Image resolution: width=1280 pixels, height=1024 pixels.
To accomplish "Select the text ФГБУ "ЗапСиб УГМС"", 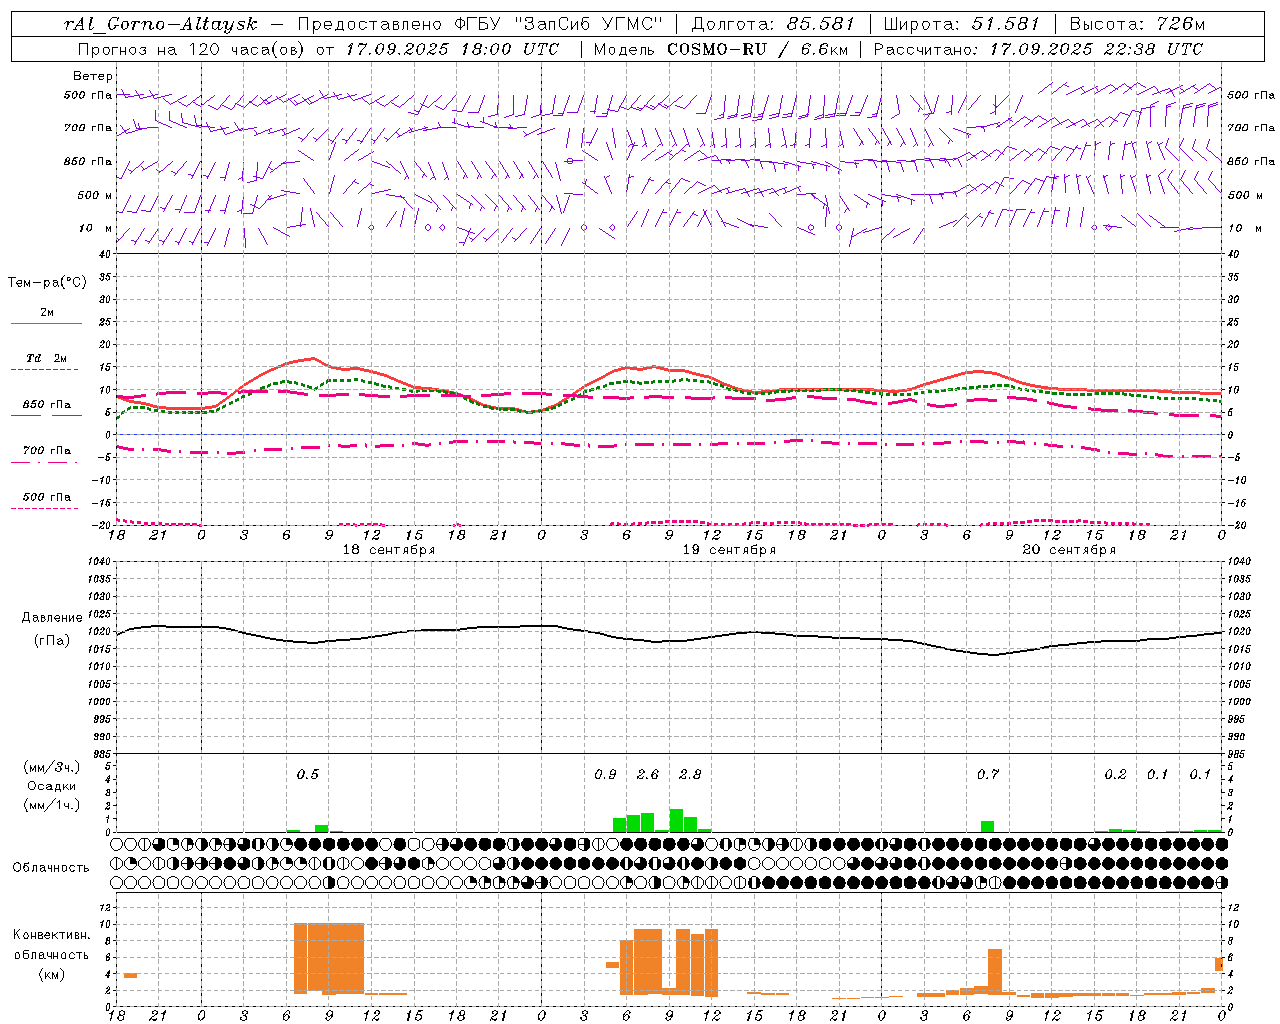I will [559, 24].
